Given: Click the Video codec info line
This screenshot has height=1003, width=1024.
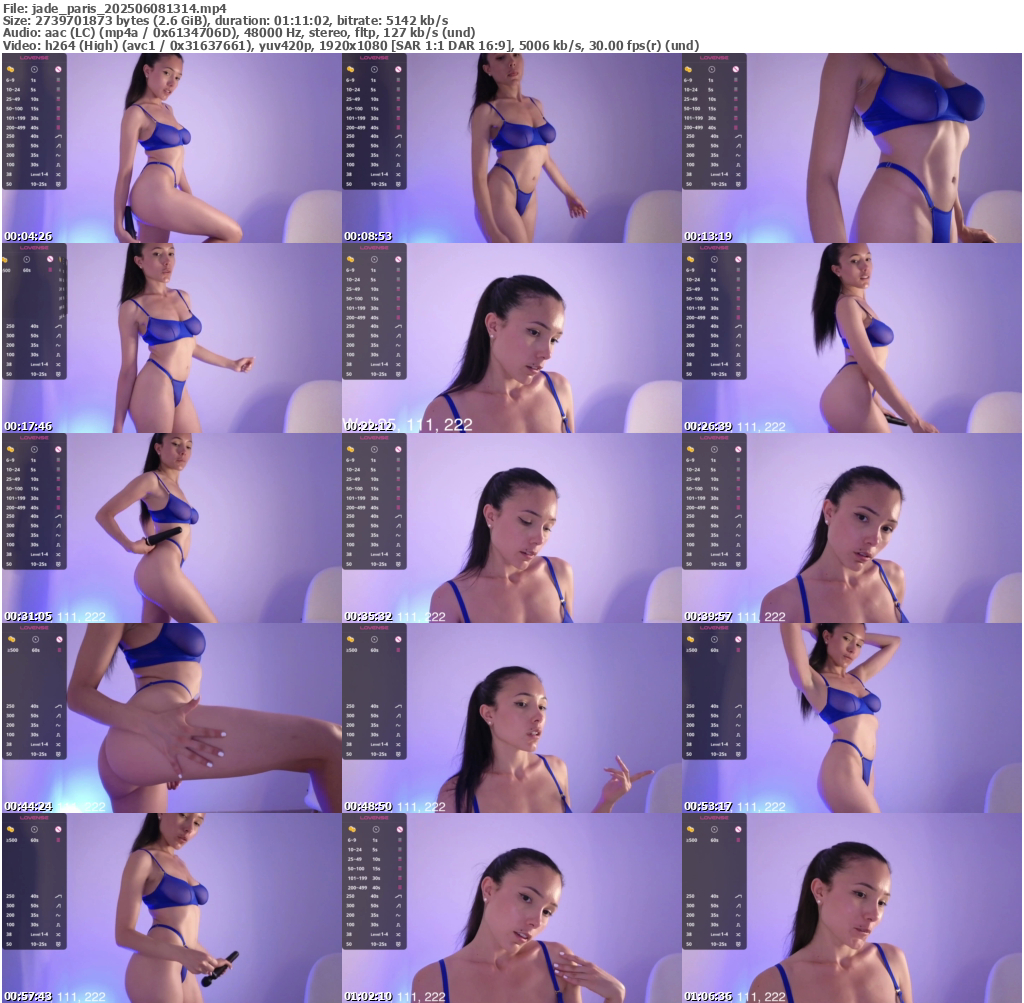Looking at the screenshot, I should 350,45.
